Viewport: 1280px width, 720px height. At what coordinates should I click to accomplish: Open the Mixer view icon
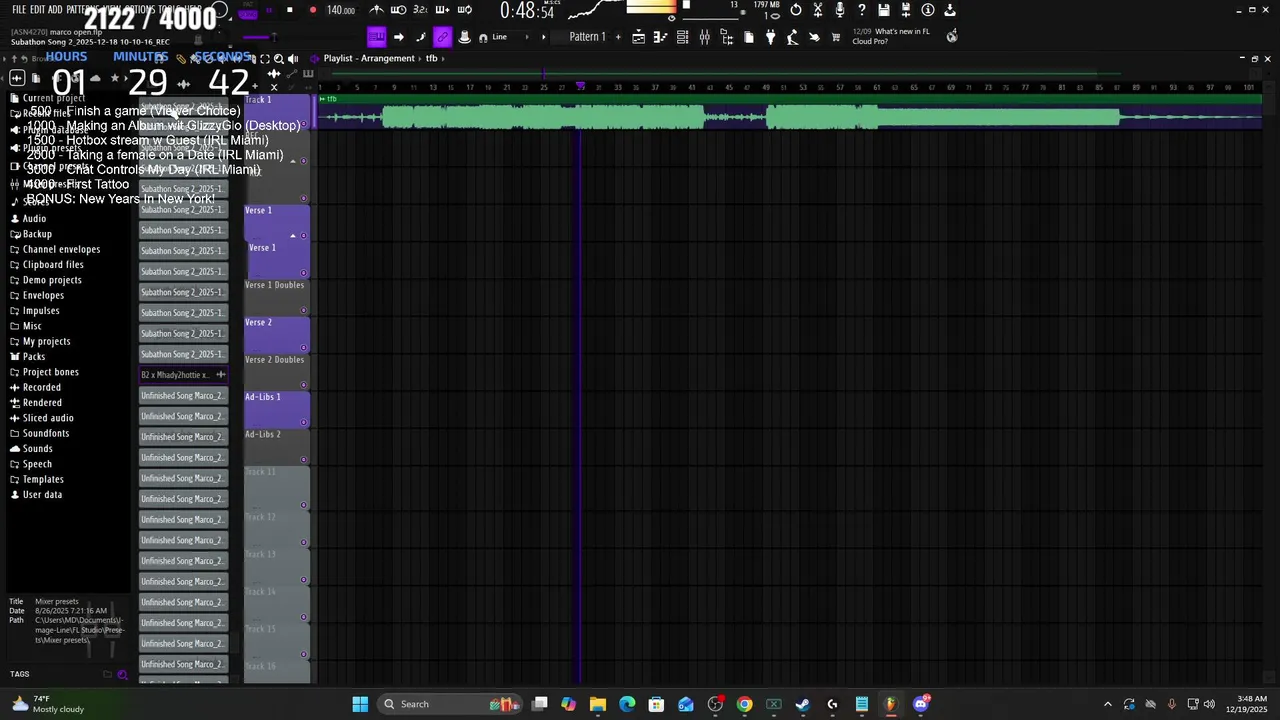(704, 37)
